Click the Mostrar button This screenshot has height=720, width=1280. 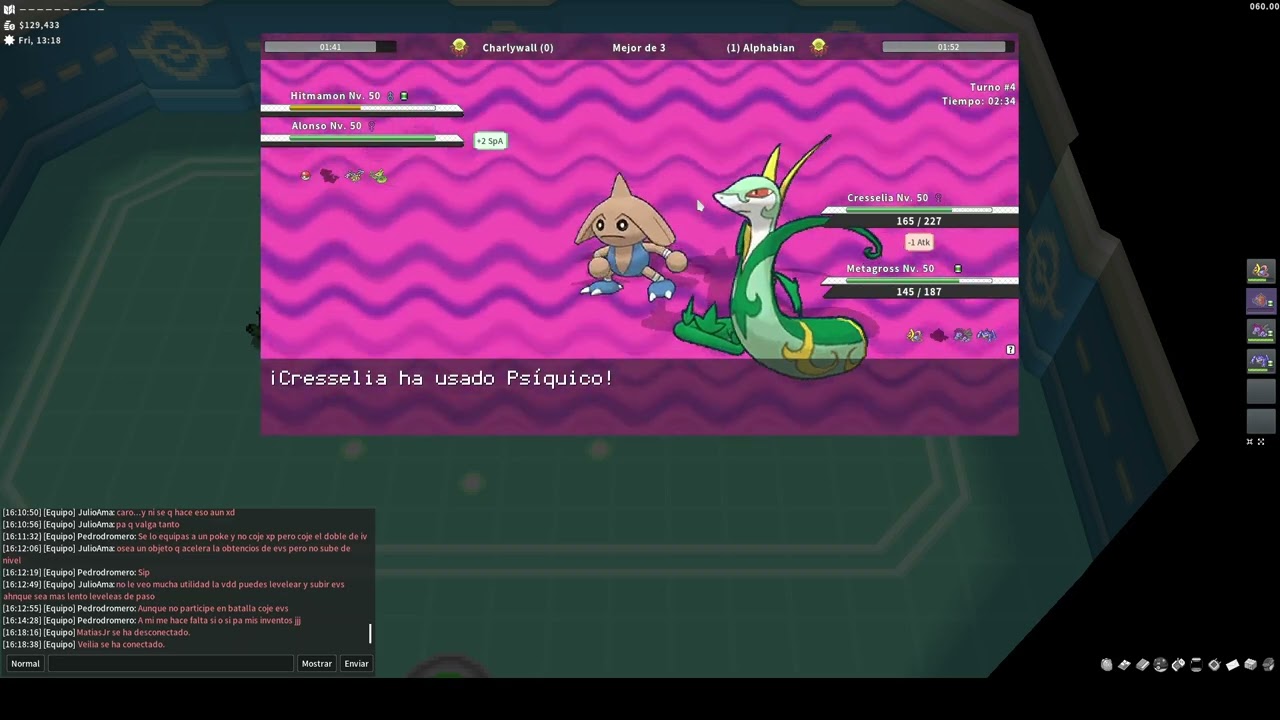click(x=317, y=663)
